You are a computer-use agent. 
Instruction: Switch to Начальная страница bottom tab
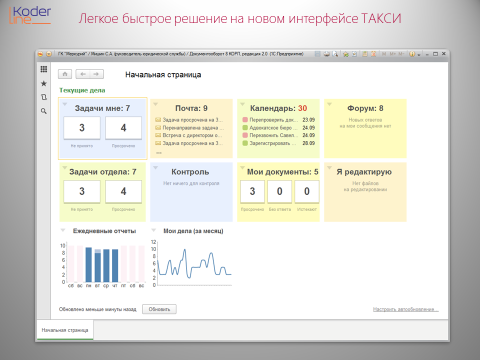pyautogui.click(x=65, y=330)
